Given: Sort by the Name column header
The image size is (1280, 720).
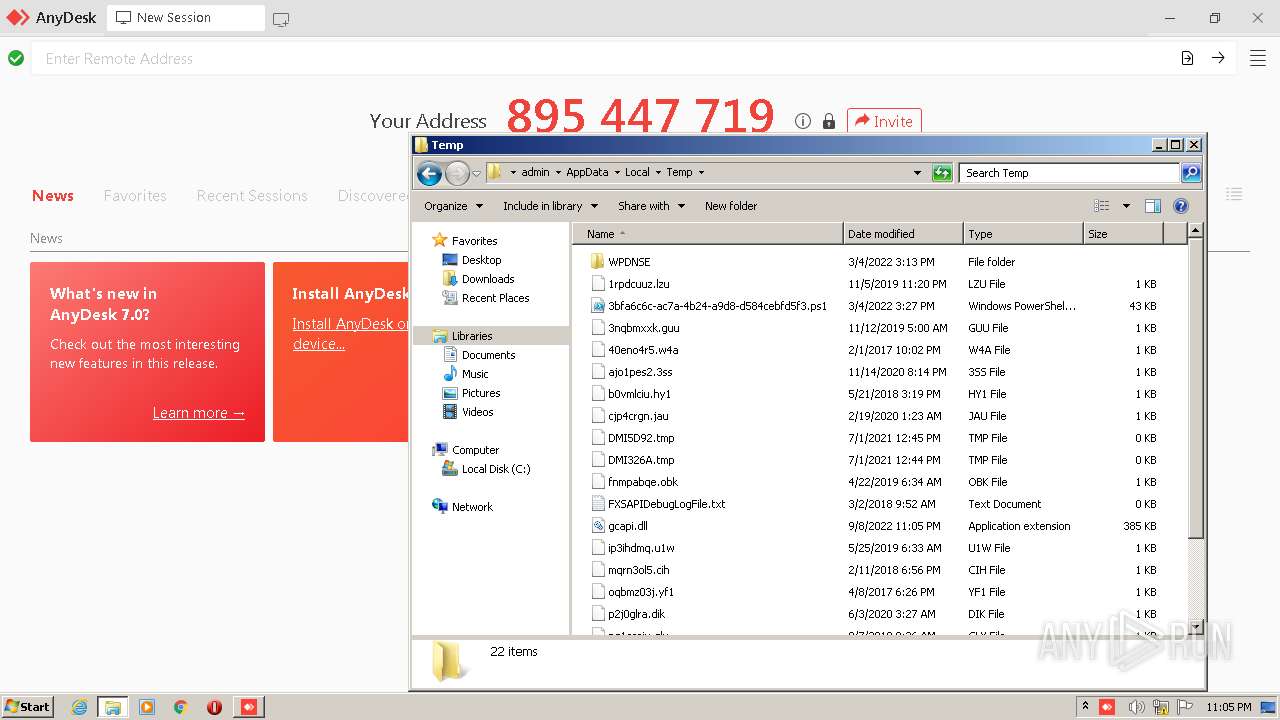Looking at the screenshot, I should pyautogui.click(x=708, y=234).
